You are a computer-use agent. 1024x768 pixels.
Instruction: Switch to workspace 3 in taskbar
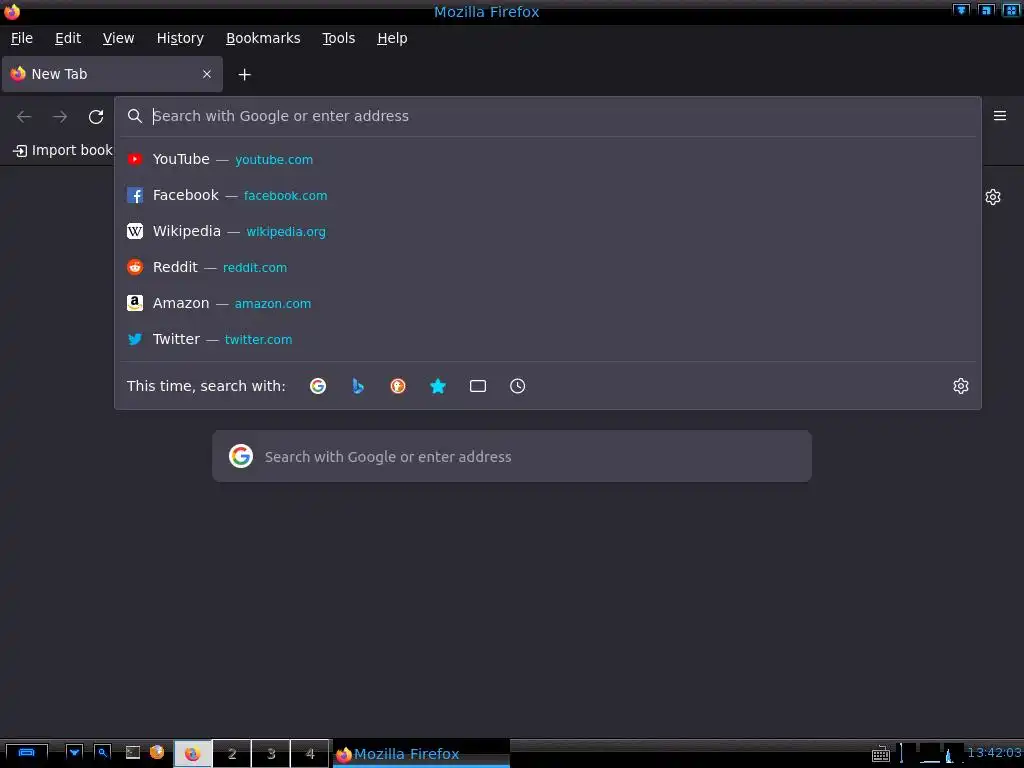pyautogui.click(x=271, y=754)
